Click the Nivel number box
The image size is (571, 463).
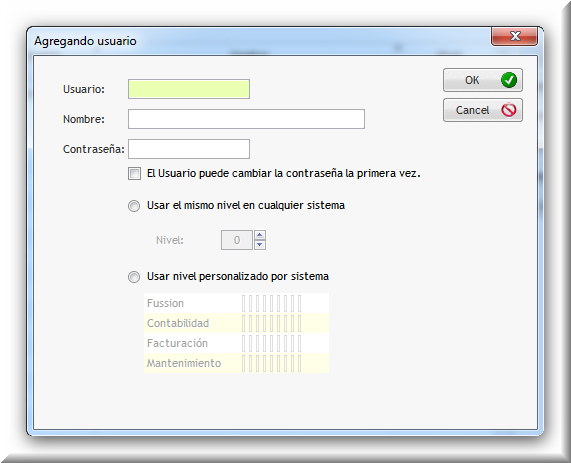click(237, 240)
